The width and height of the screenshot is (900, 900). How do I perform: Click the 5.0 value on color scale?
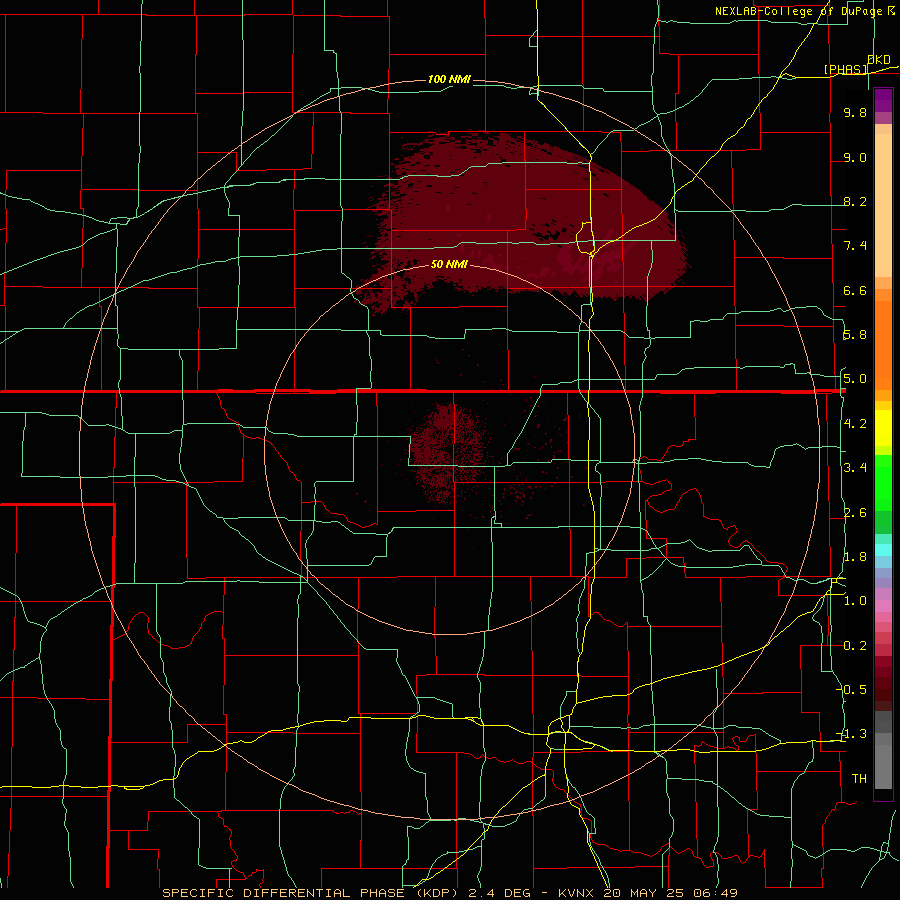click(x=855, y=379)
